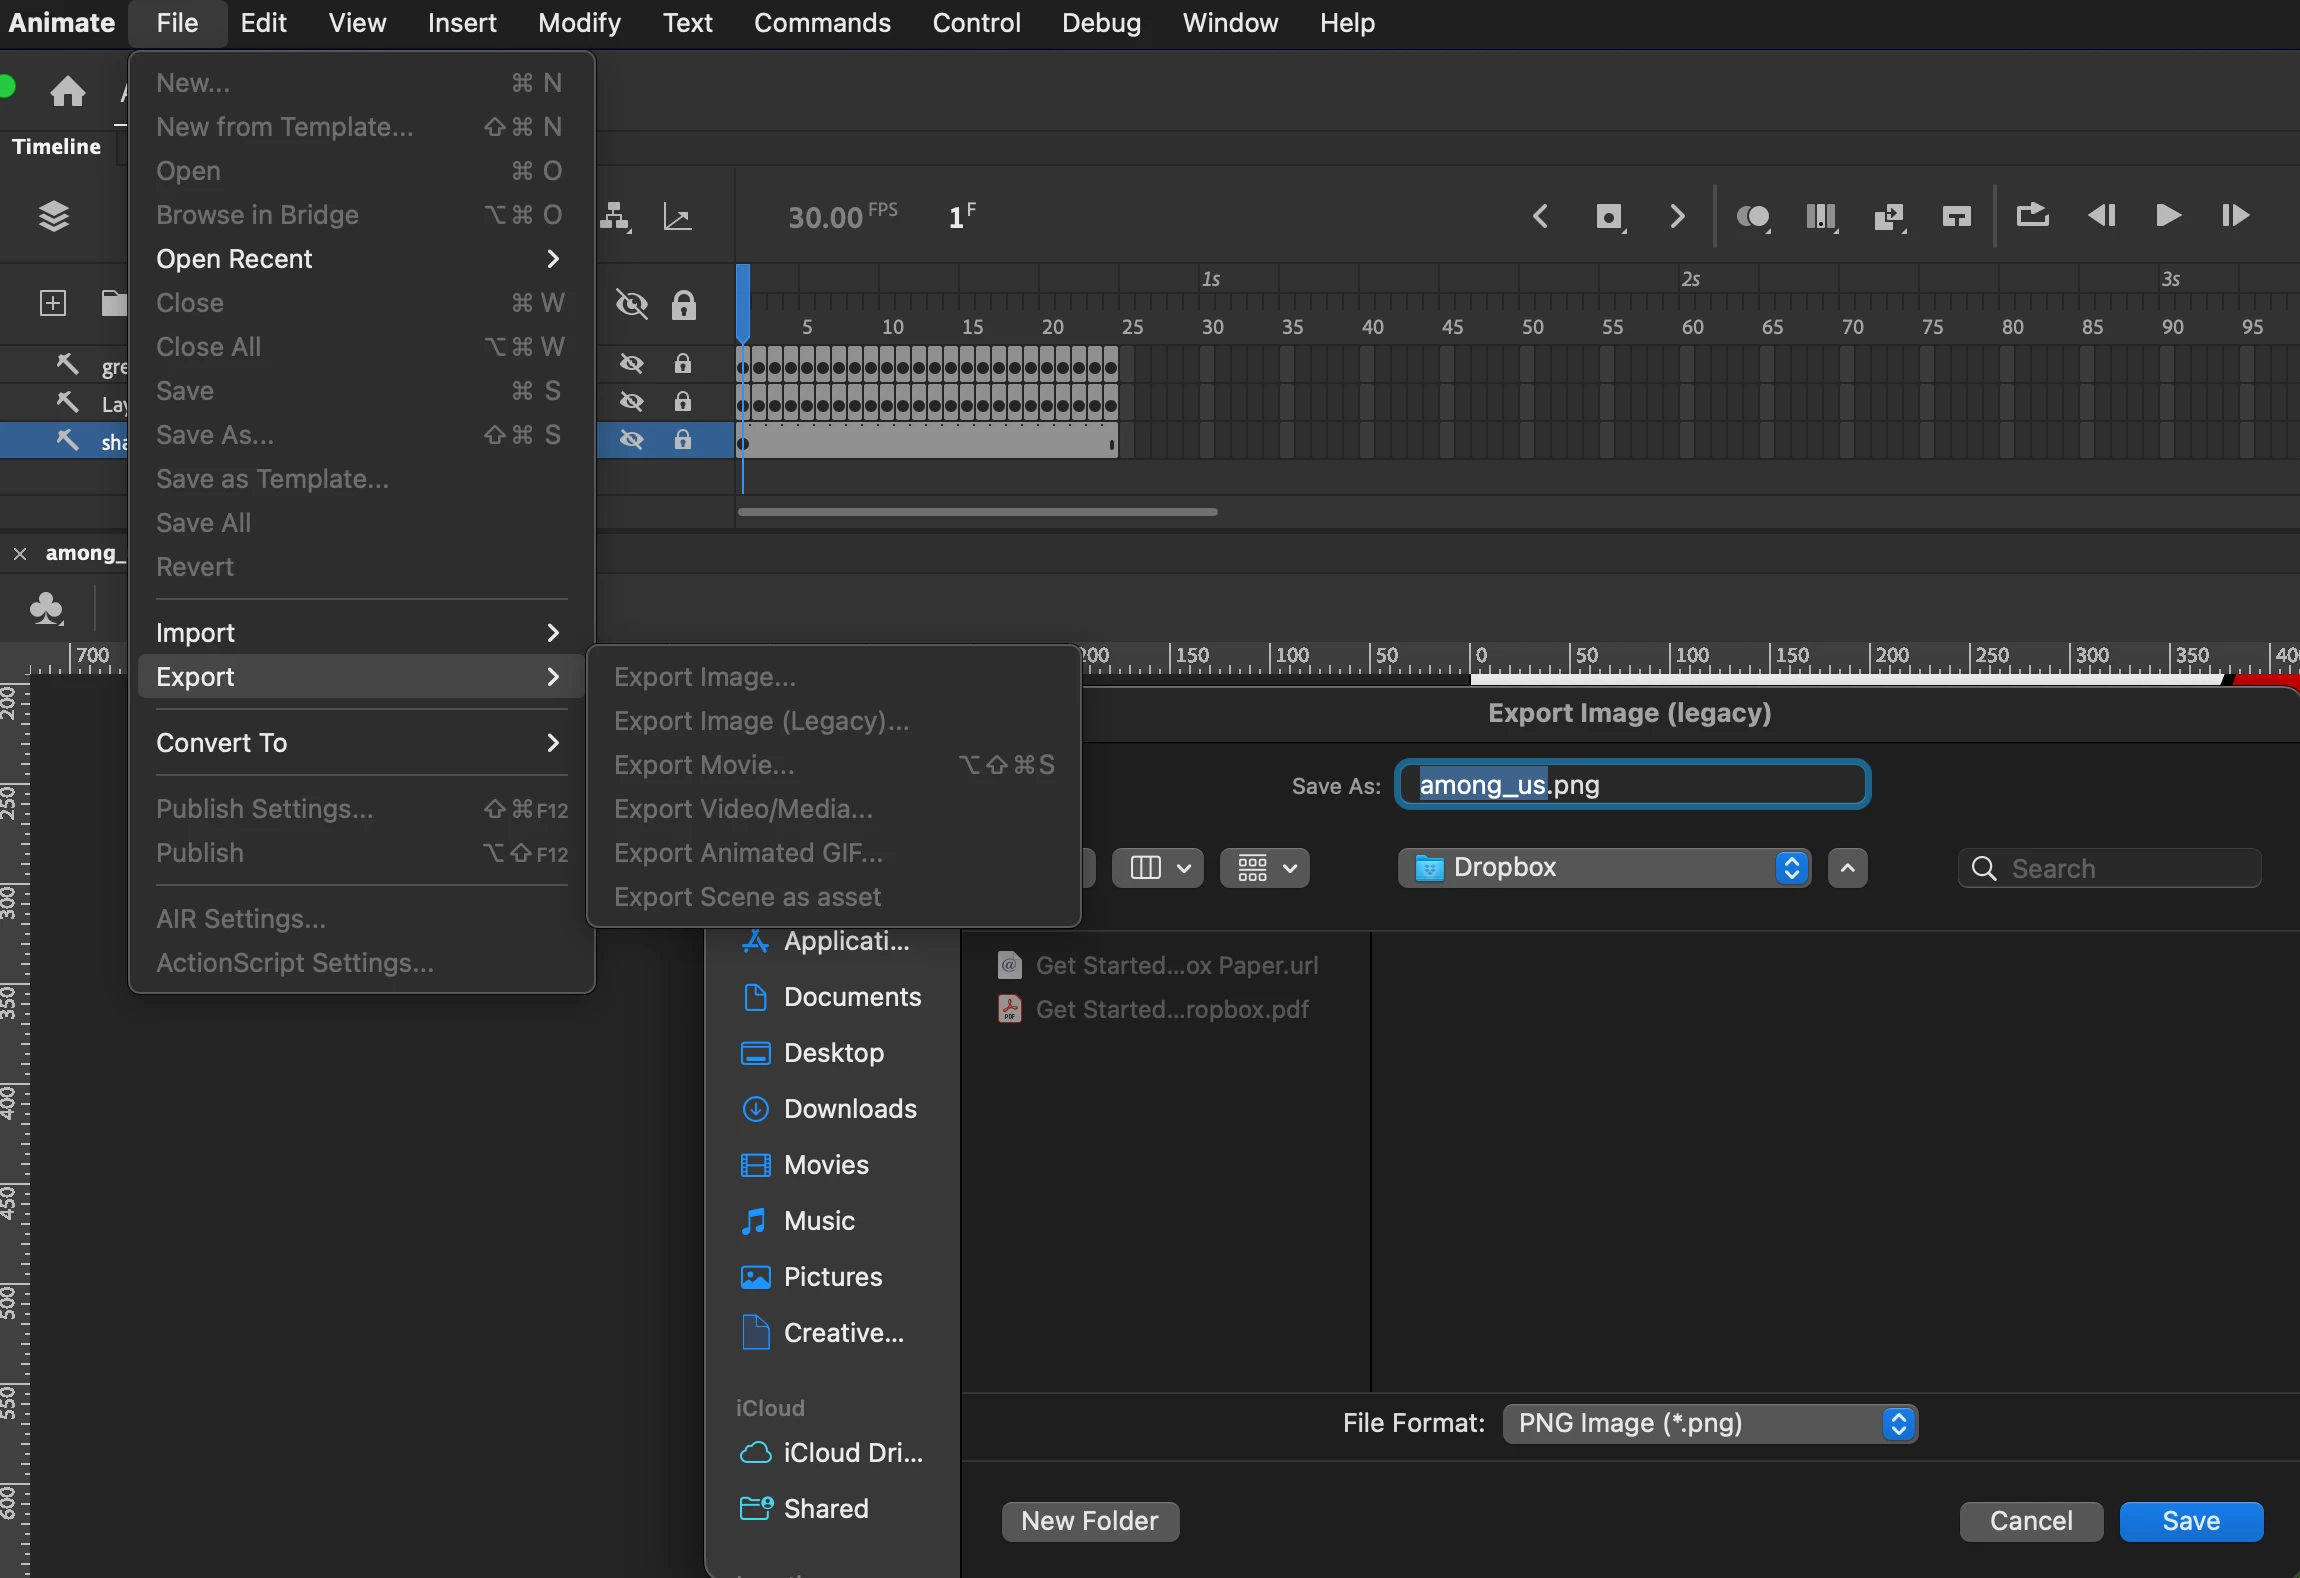Open the layer depth graph icon
This screenshot has width=2300, height=1578.
pyautogui.click(x=677, y=216)
